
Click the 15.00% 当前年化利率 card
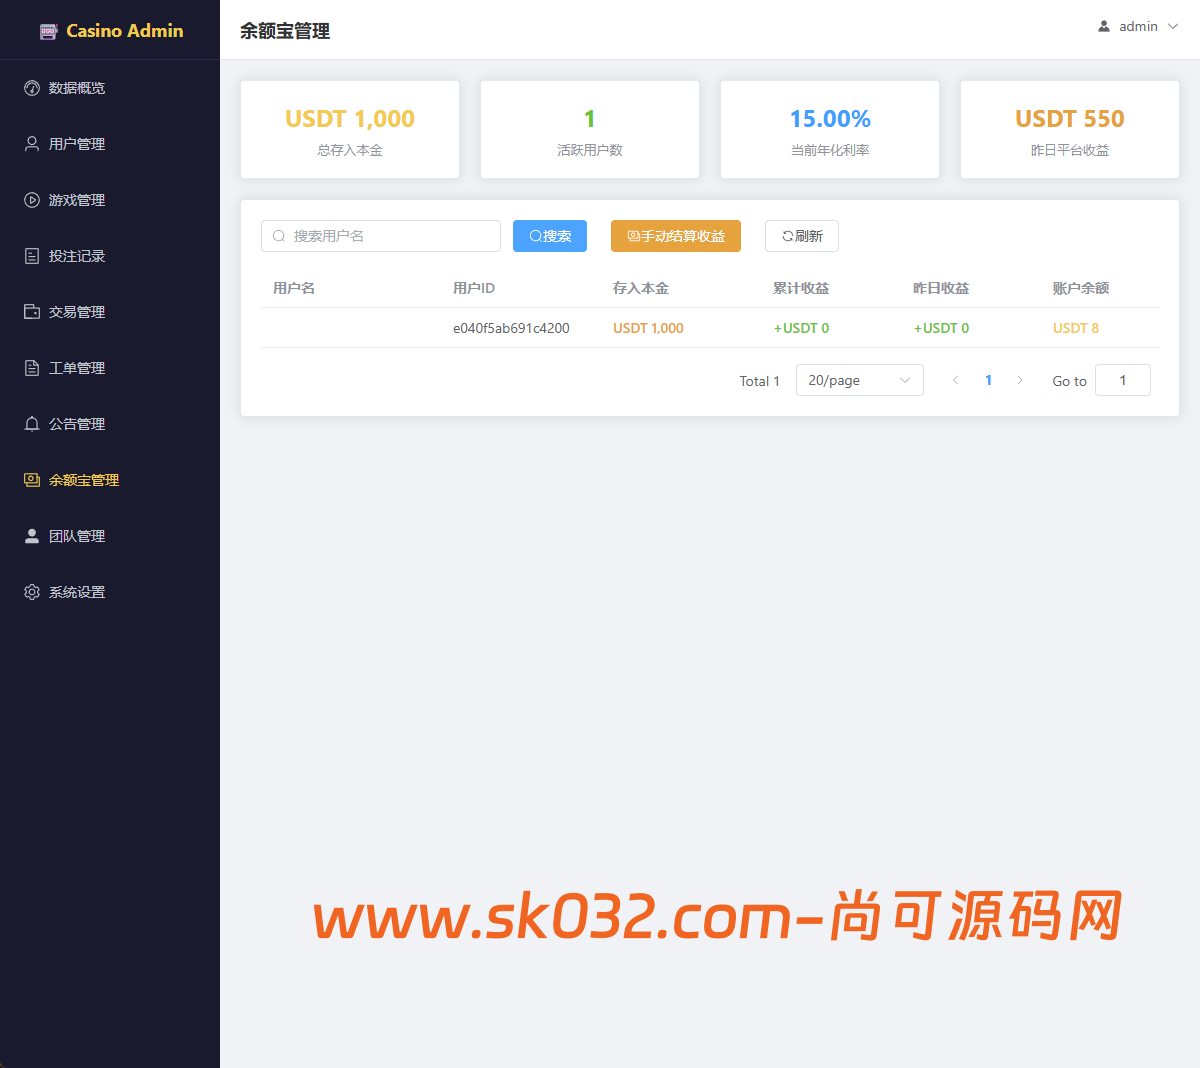click(x=830, y=130)
